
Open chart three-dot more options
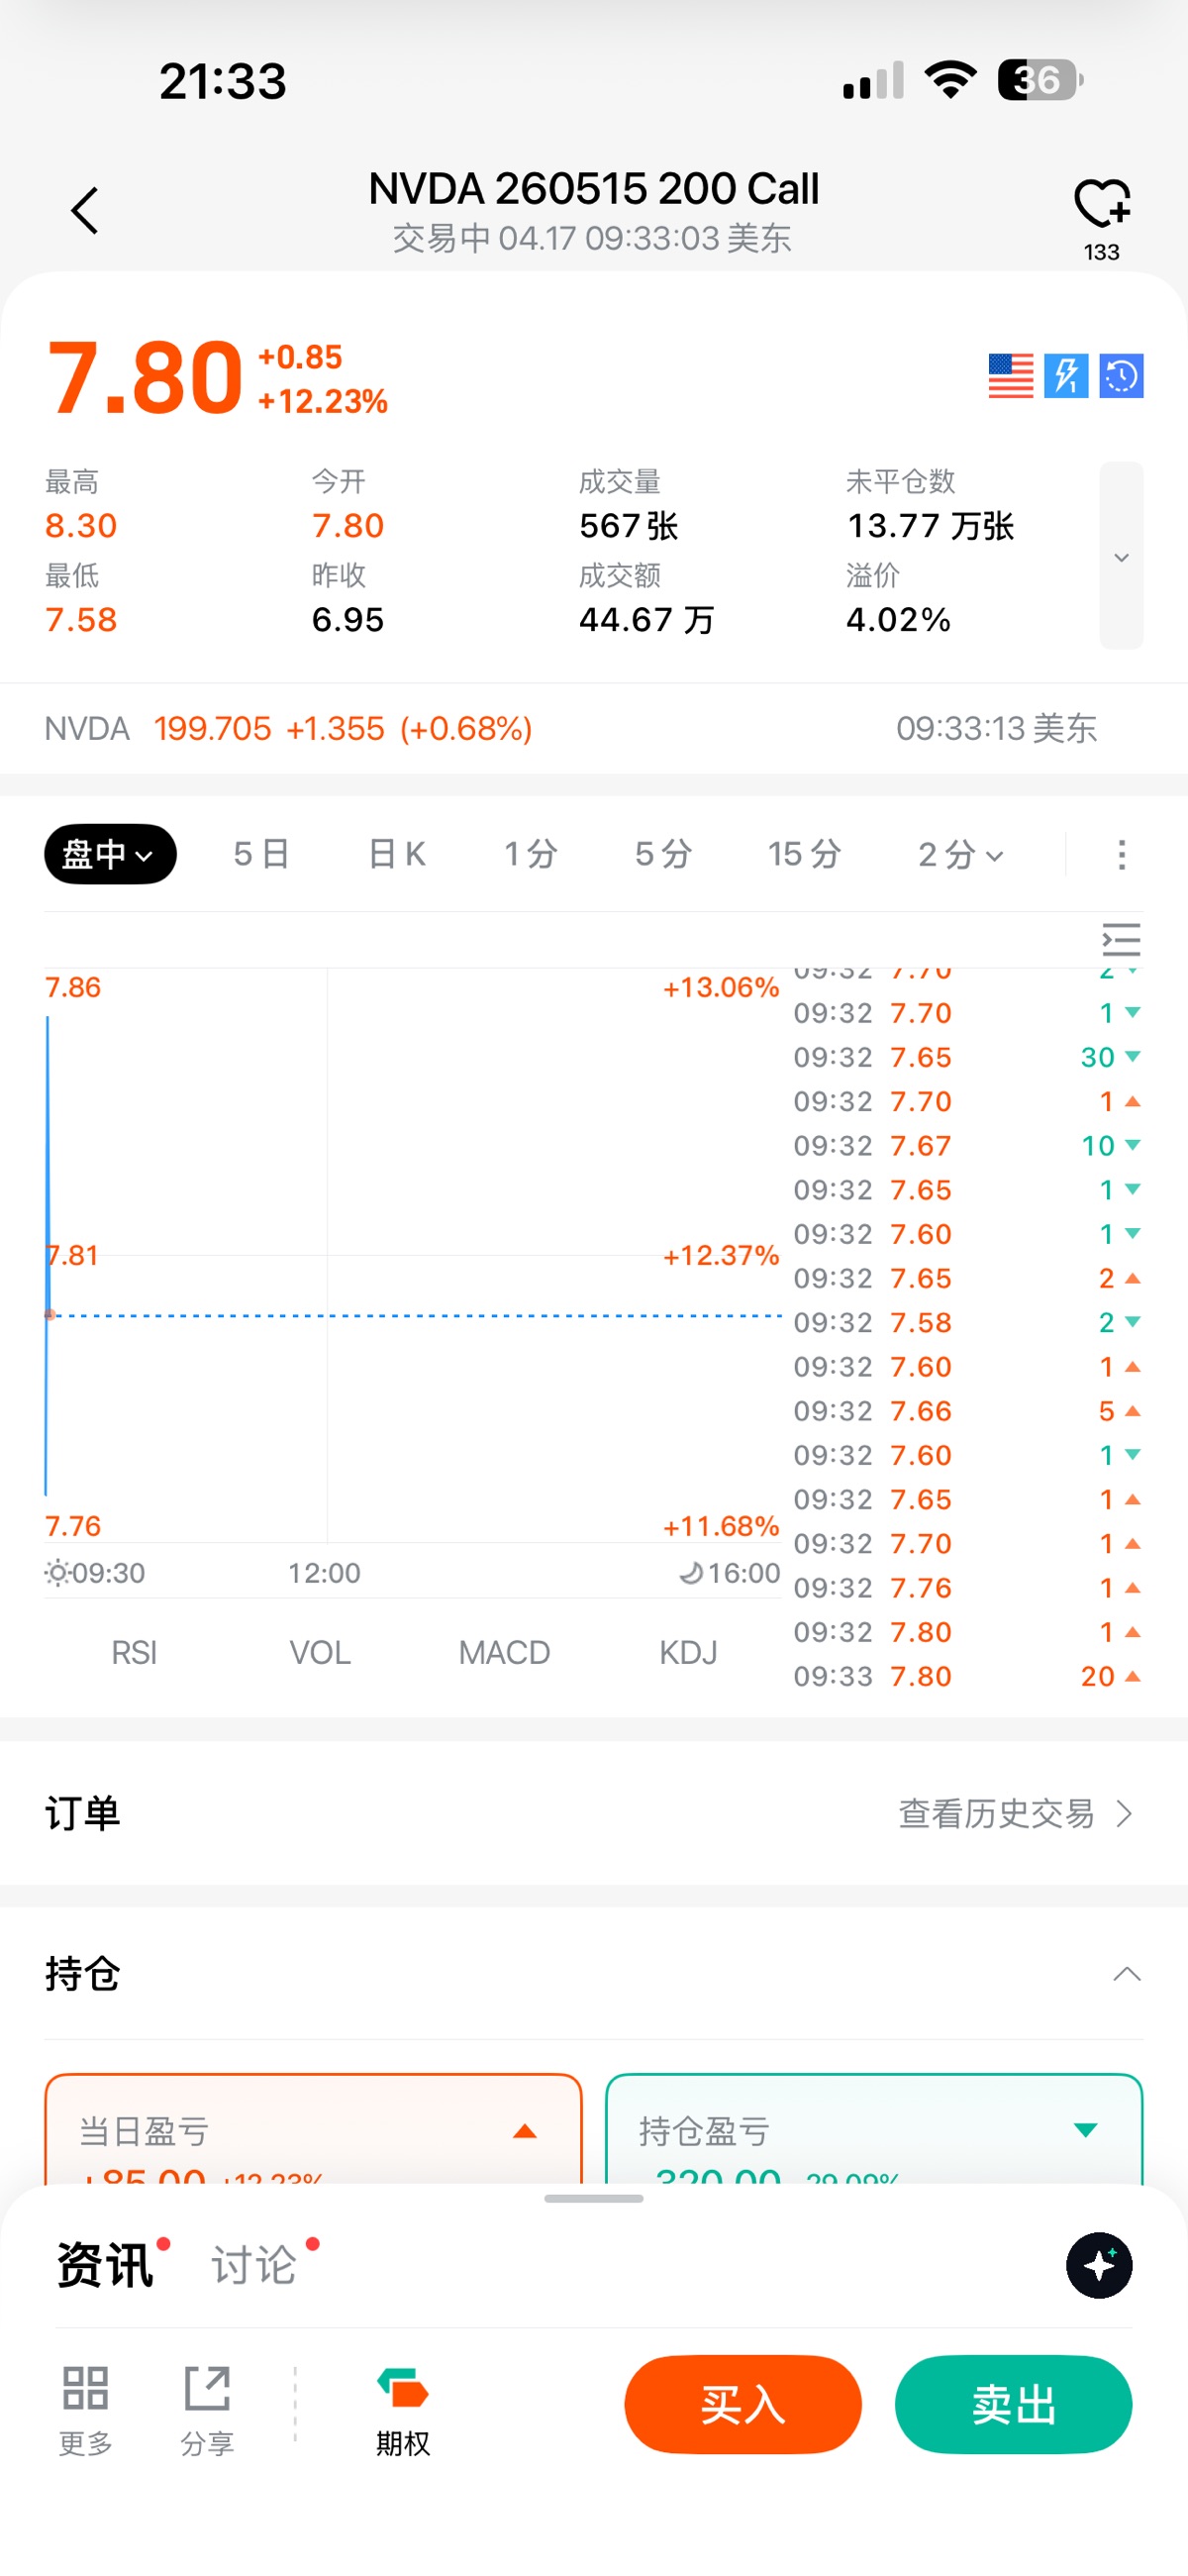(x=1121, y=855)
